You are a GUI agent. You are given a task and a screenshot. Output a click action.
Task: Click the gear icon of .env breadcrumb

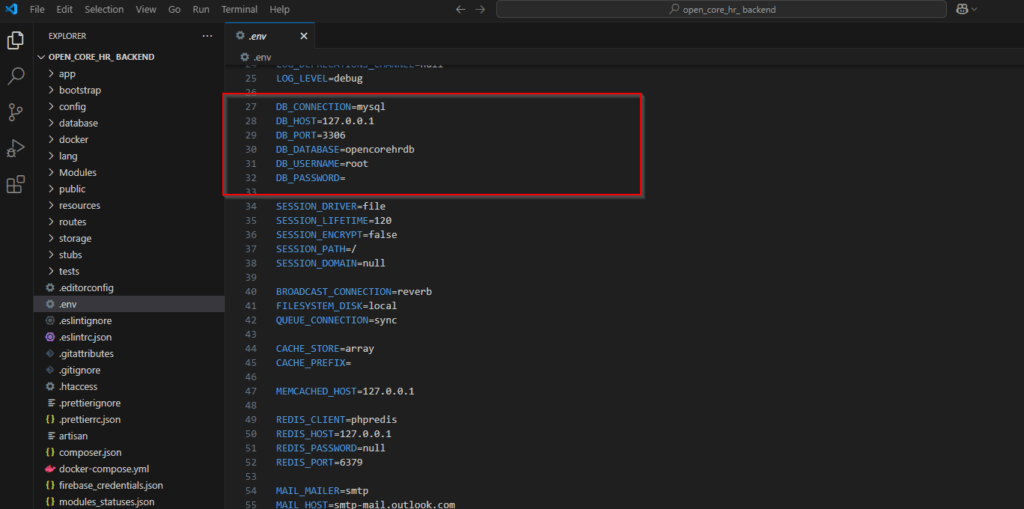(x=244, y=57)
